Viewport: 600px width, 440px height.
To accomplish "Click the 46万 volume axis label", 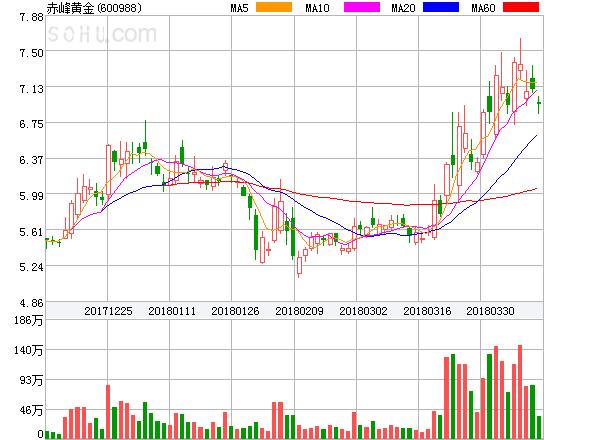I will click(31, 411).
